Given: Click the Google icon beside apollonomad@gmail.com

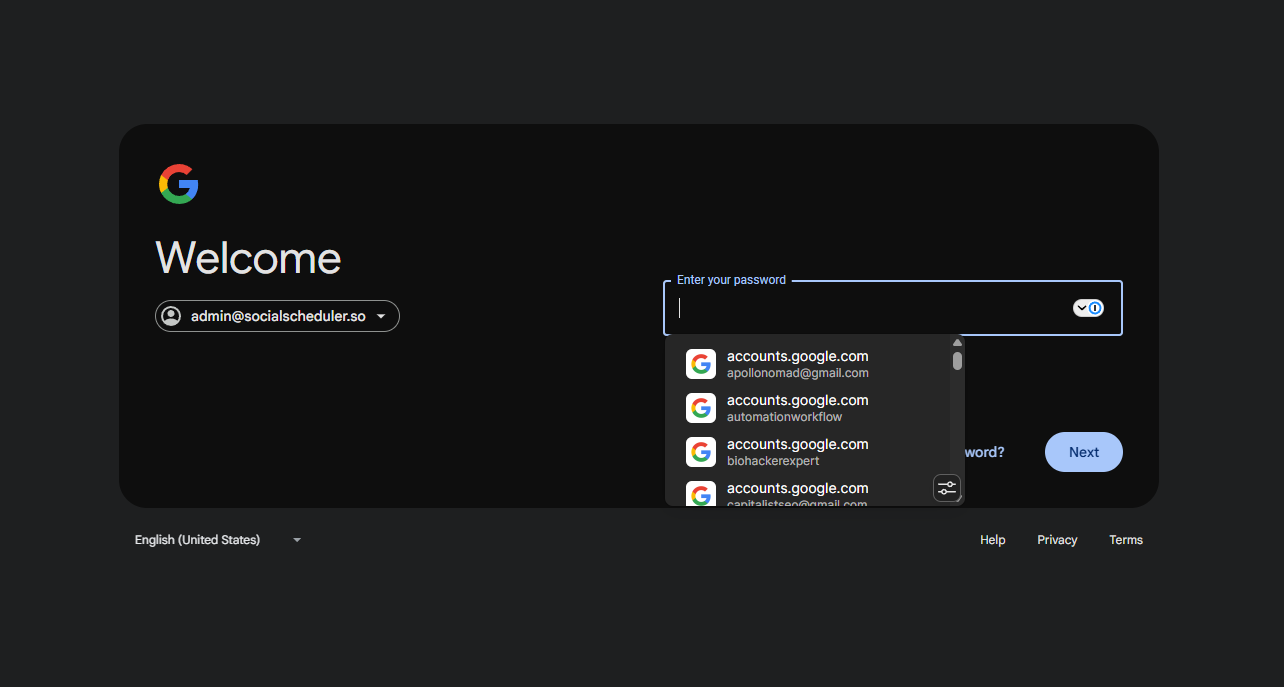Looking at the screenshot, I should (x=701, y=364).
